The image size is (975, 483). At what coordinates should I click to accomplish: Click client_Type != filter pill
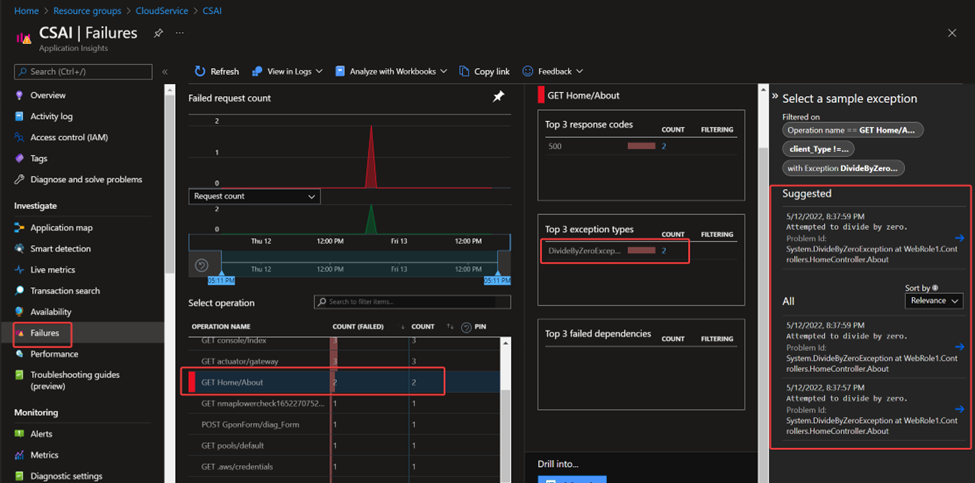pyautogui.click(x=818, y=149)
